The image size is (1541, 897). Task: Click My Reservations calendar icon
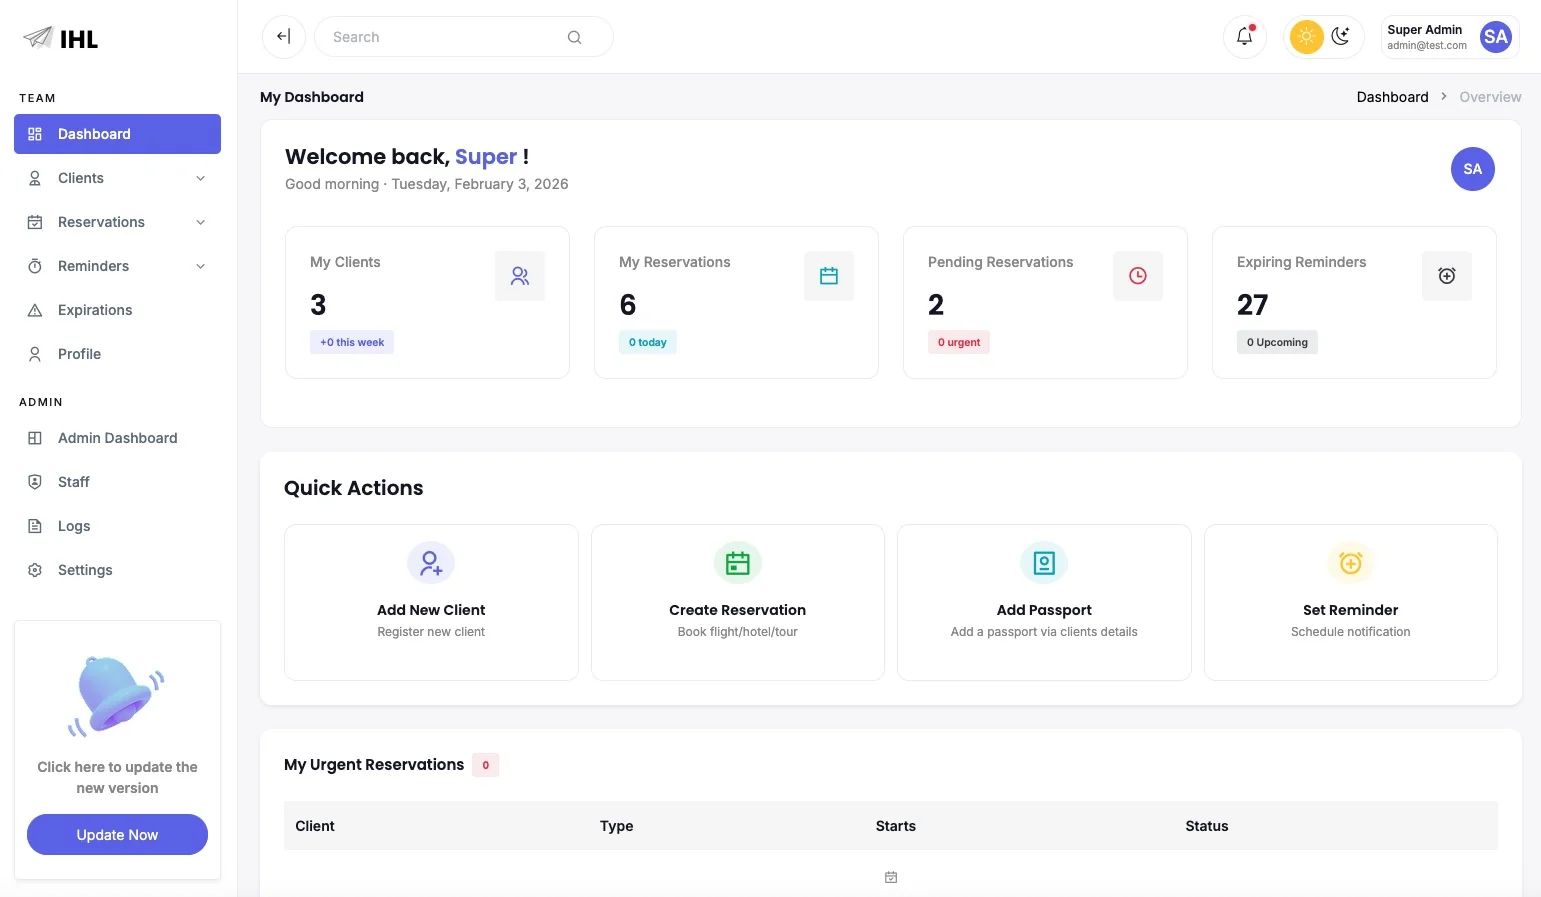[829, 276]
